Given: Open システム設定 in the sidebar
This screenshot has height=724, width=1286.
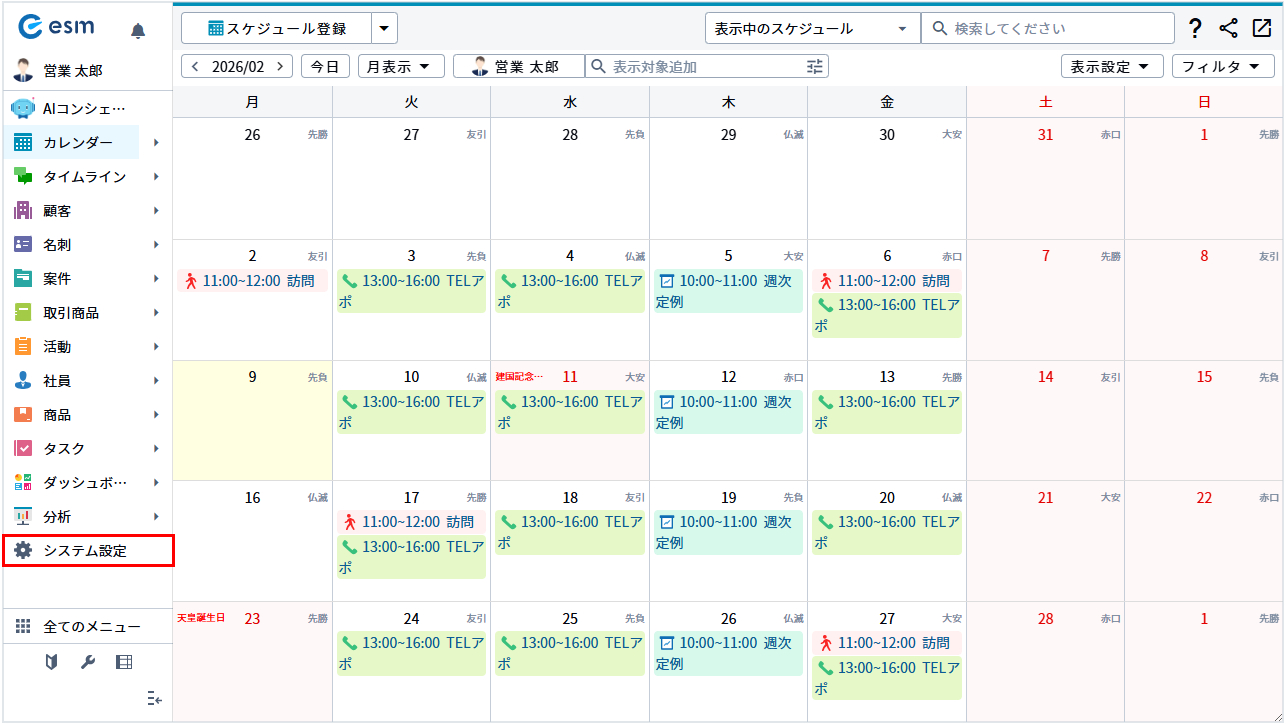Looking at the screenshot, I should point(88,551).
